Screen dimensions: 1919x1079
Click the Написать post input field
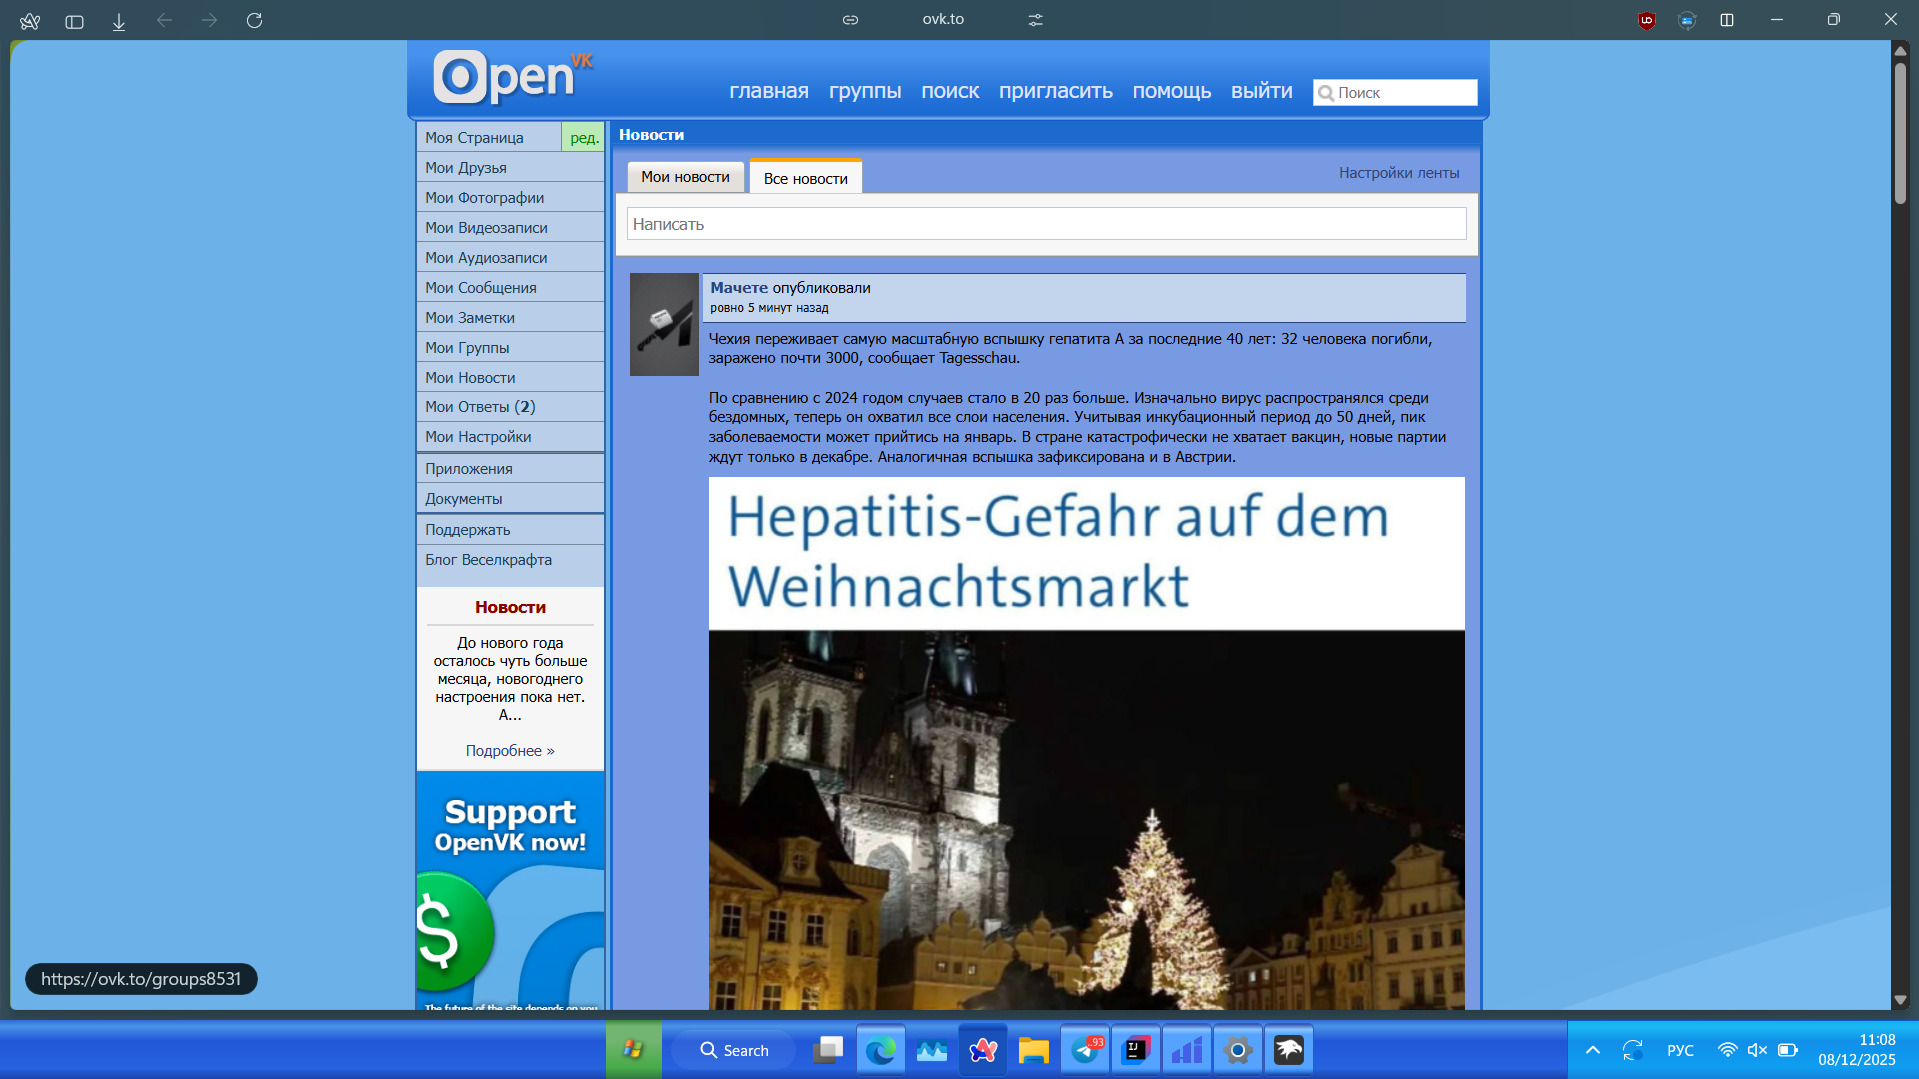coord(1046,224)
